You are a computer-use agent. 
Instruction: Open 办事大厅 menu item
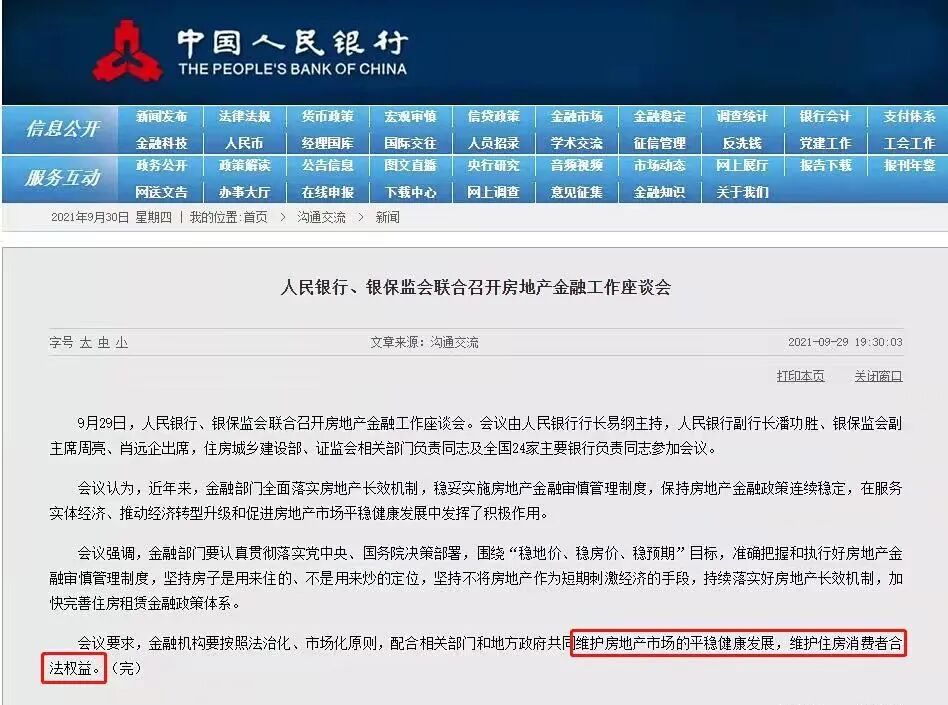244,192
